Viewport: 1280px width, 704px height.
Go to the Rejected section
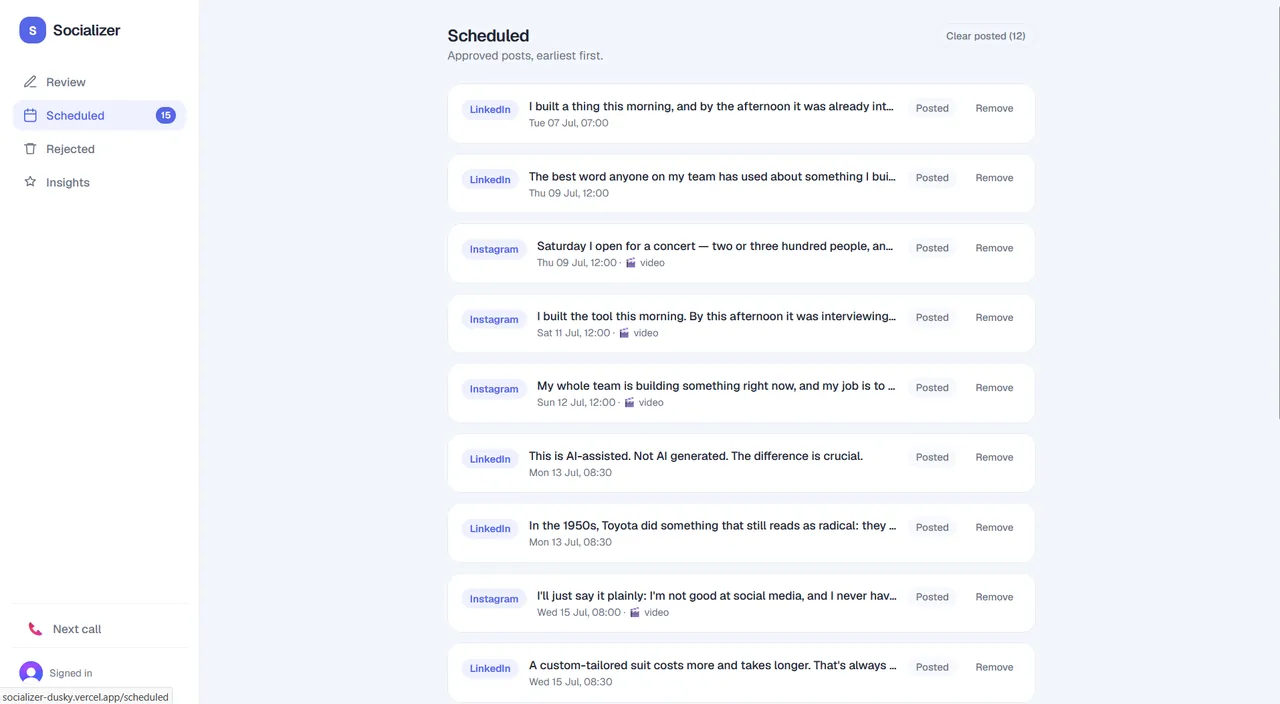(x=99, y=149)
